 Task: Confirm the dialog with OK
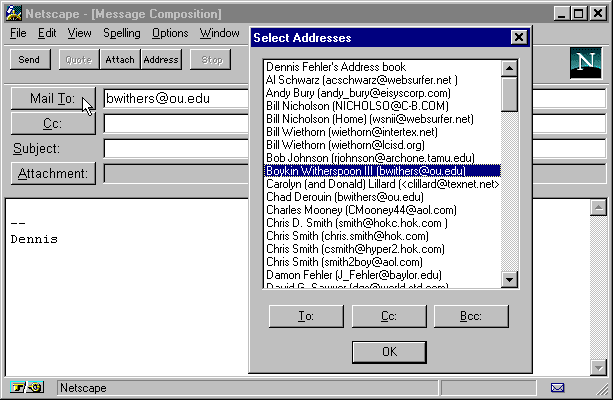point(389,351)
